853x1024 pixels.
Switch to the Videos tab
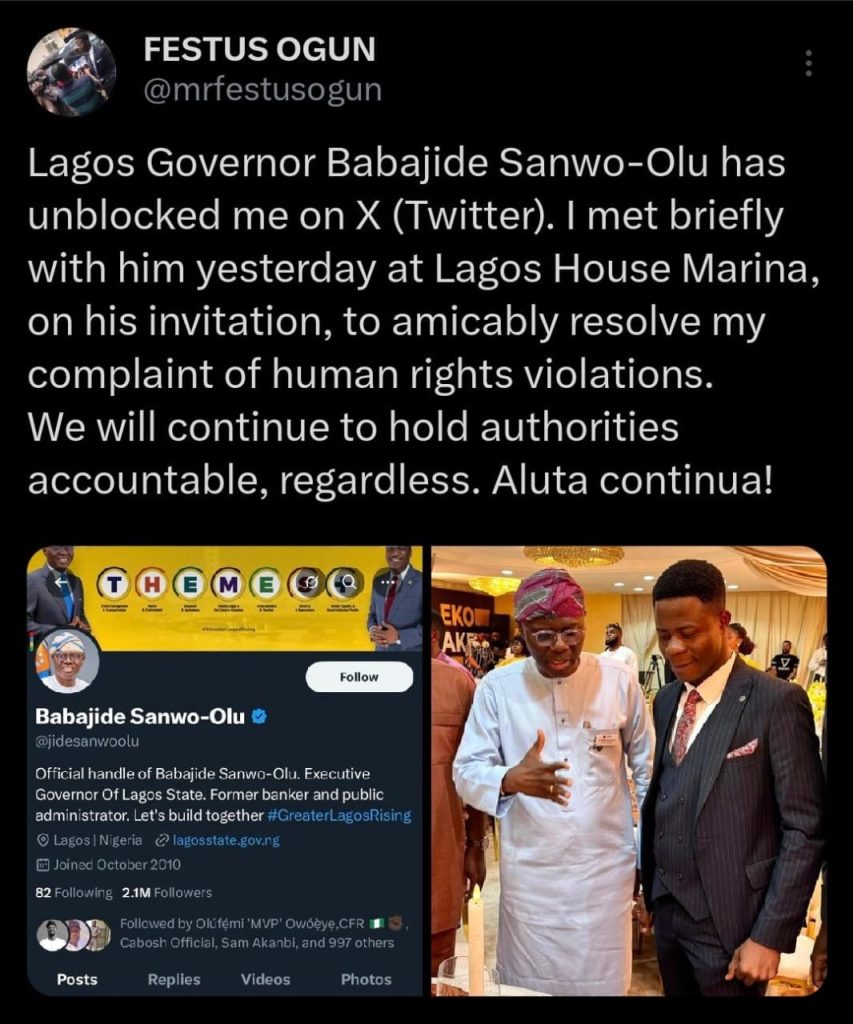tap(265, 980)
